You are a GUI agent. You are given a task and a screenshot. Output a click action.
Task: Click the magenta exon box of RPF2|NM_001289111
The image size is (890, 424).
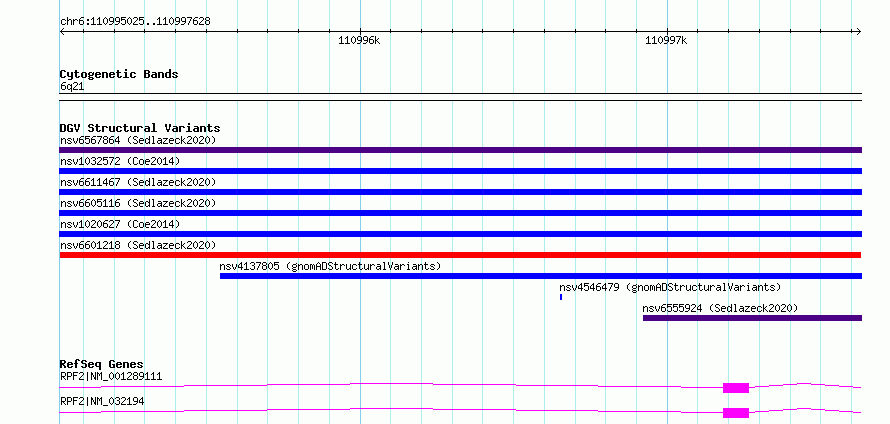point(736,388)
